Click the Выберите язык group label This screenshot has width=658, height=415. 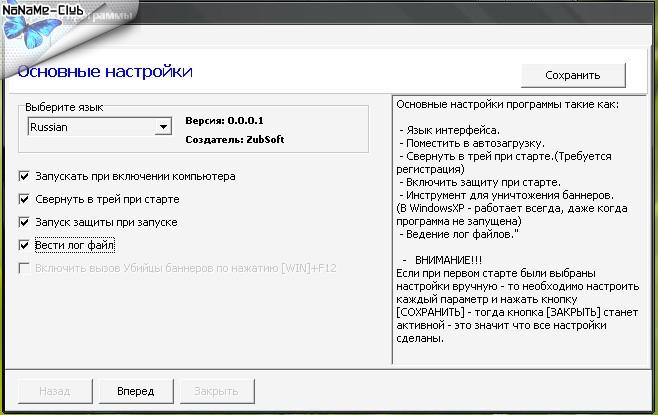click(64, 106)
